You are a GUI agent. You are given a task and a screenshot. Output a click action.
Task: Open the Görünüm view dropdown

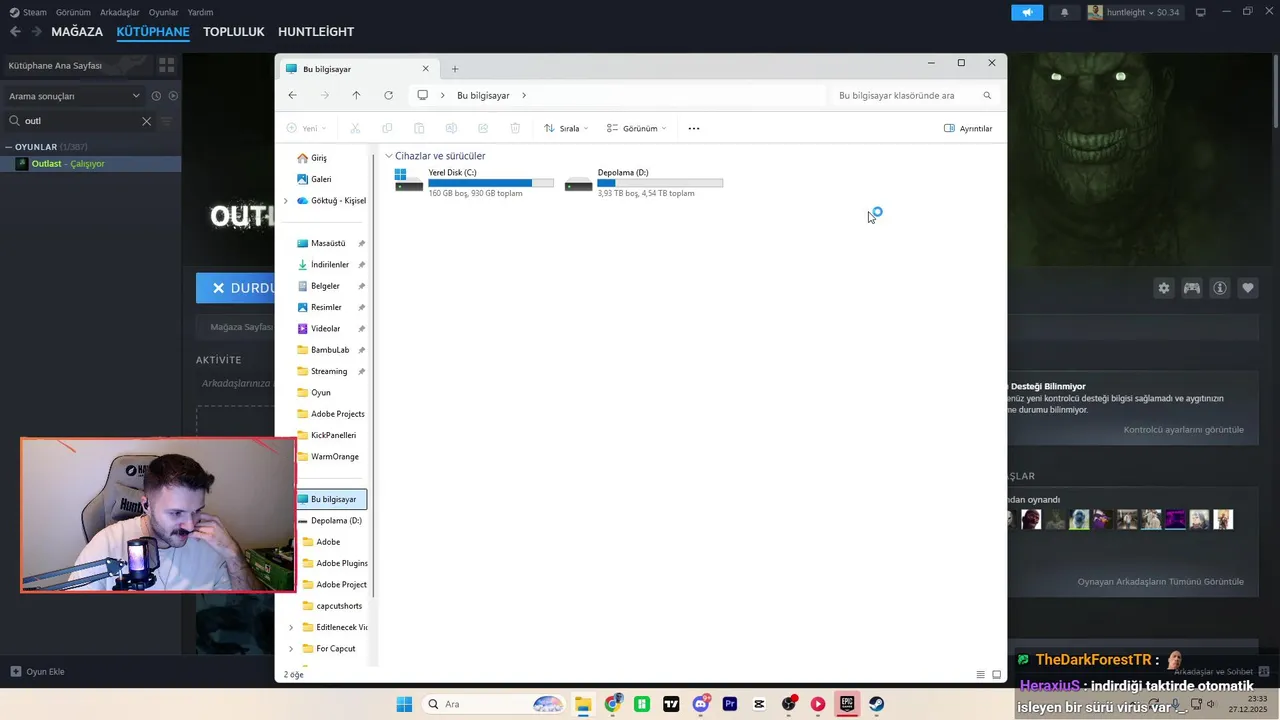click(x=636, y=128)
